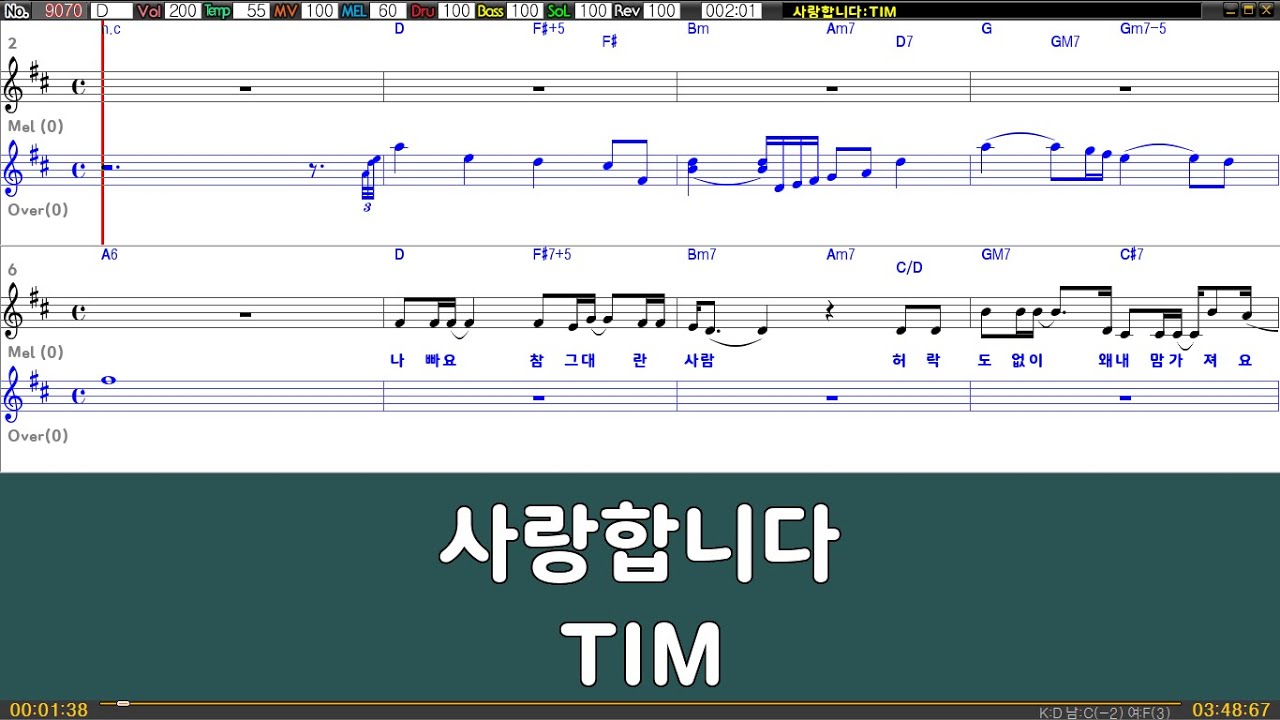Click the lyric word 맘가
Viewport: 1280px width, 720px height.
(1167, 360)
